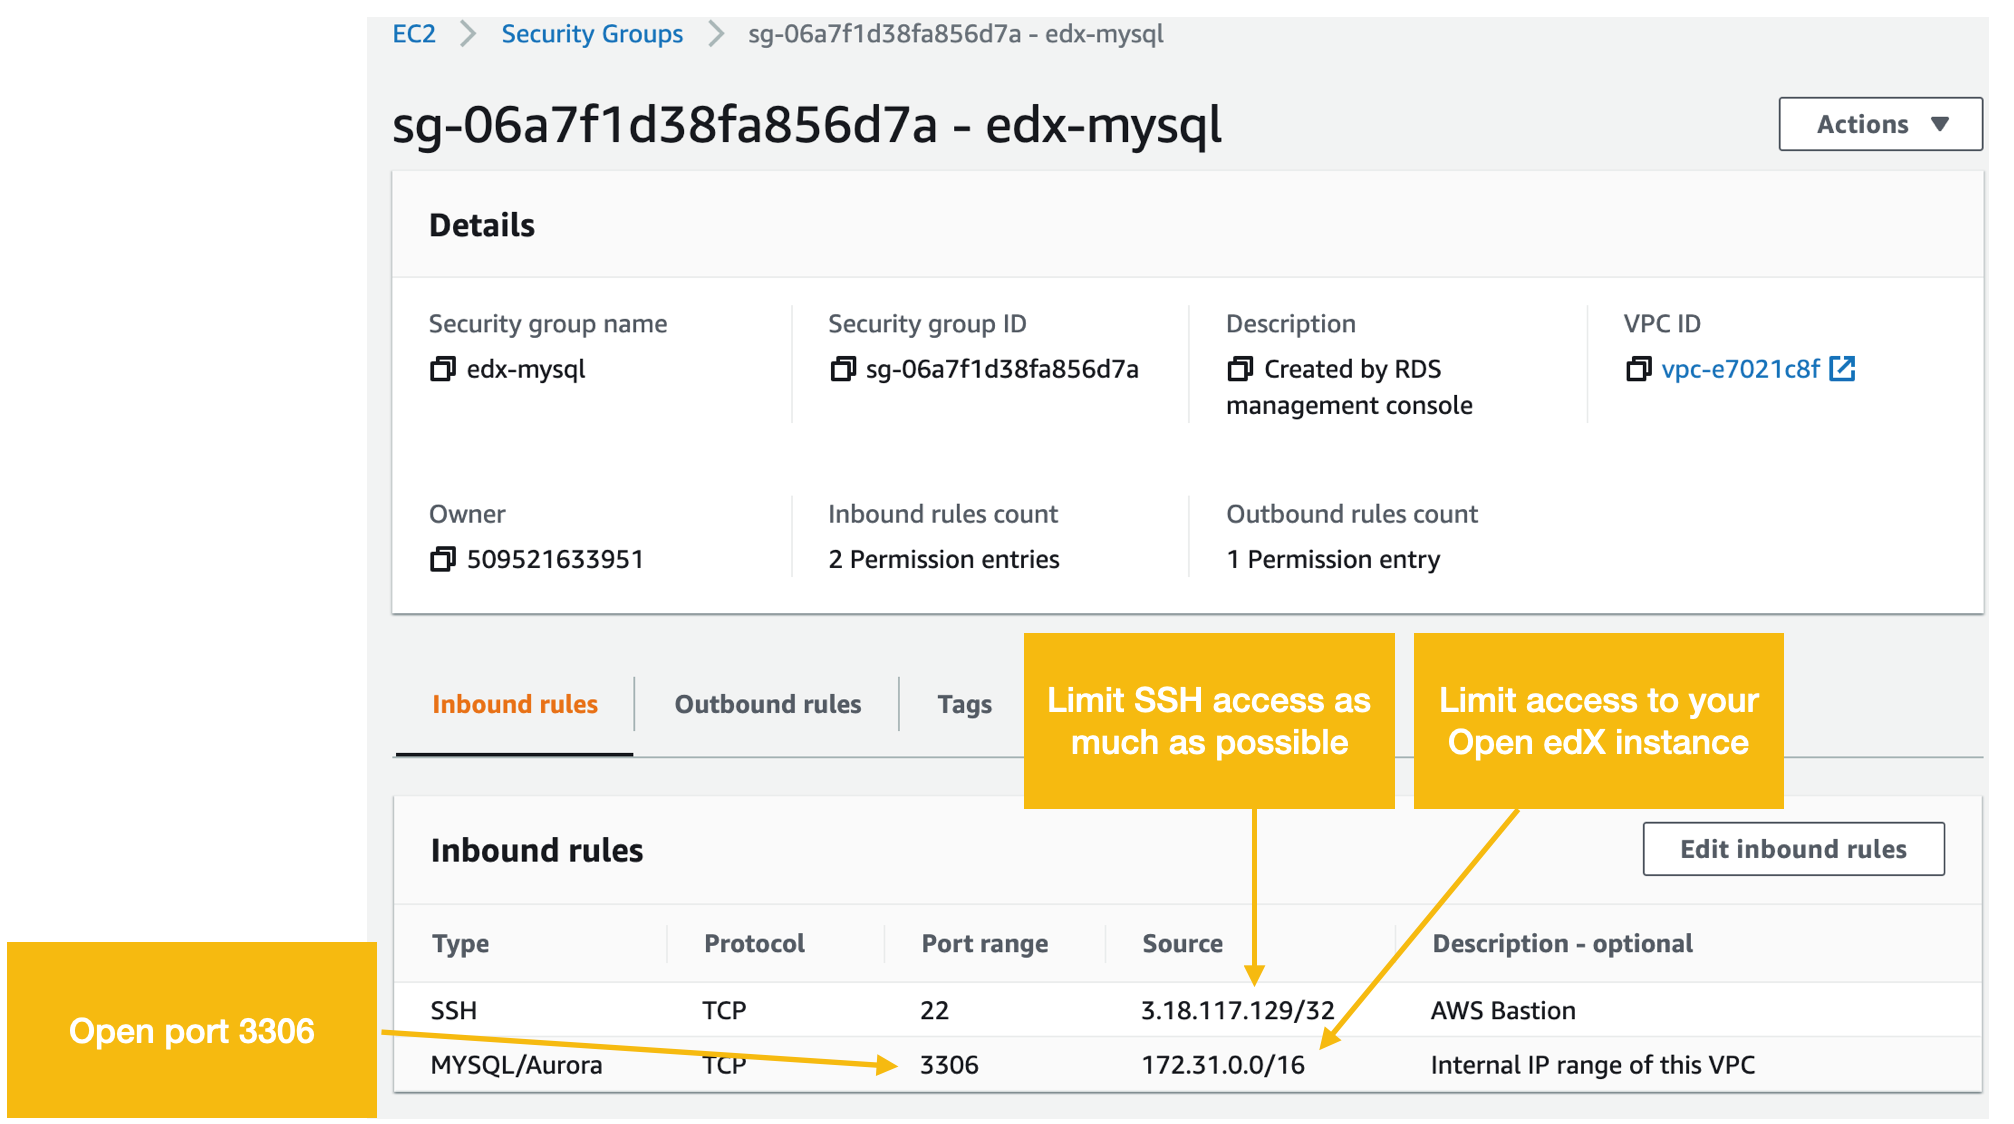Open the vpc-e7021c8f link
Image resolution: width=2014 pixels, height=1124 pixels.
[1740, 369]
